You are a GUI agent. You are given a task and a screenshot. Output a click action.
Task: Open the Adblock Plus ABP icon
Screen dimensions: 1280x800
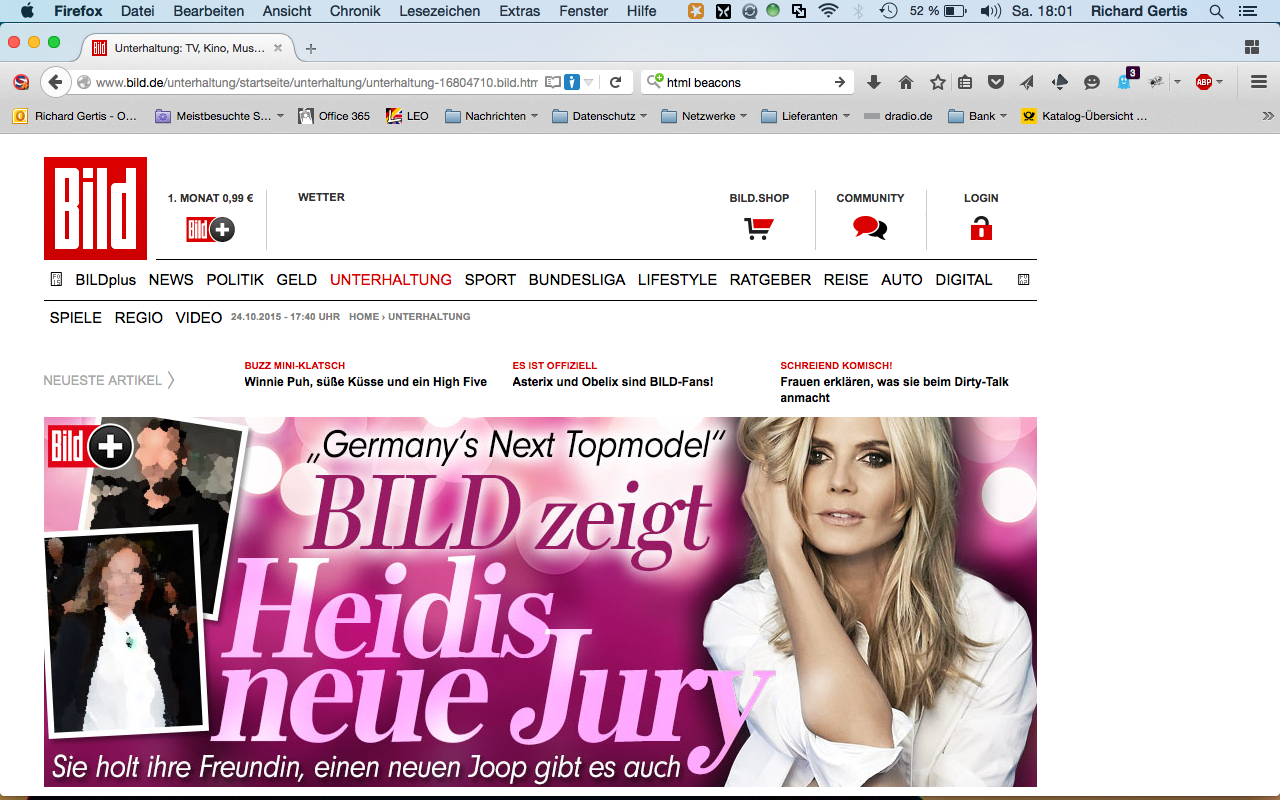click(1203, 82)
